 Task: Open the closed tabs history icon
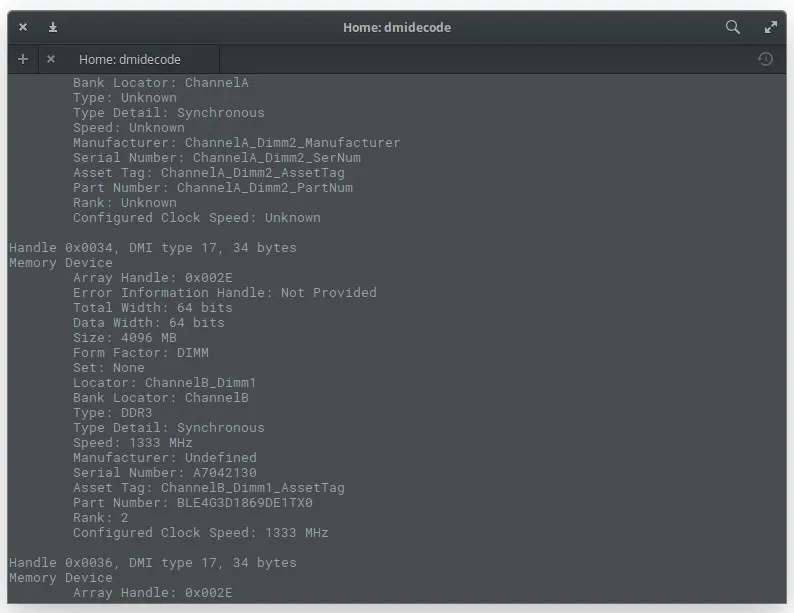point(765,59)
